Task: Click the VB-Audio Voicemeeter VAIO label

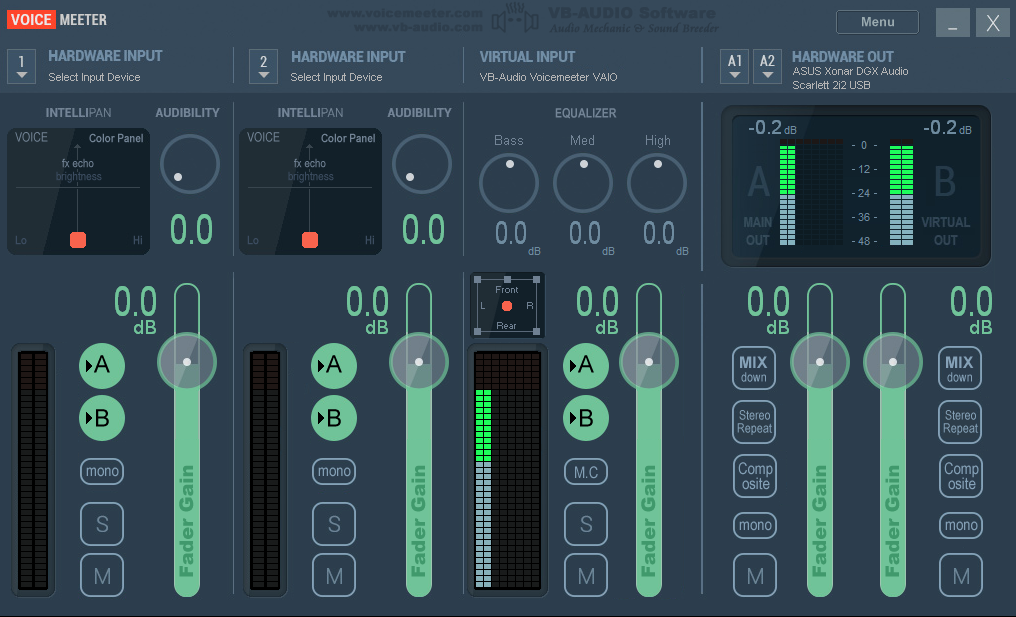Action: pos(548,77)
